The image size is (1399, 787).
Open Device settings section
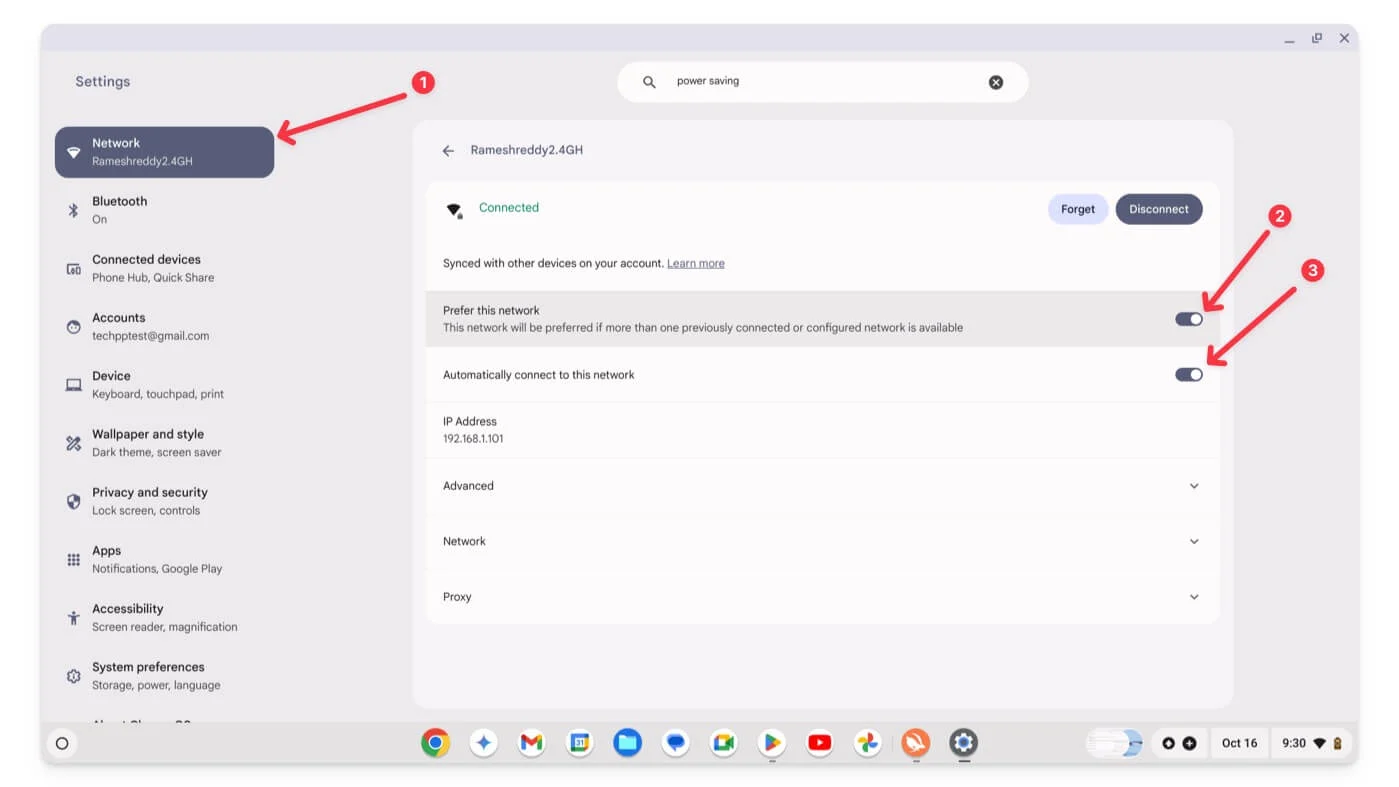pyautogui.click(x=164, y=385)
